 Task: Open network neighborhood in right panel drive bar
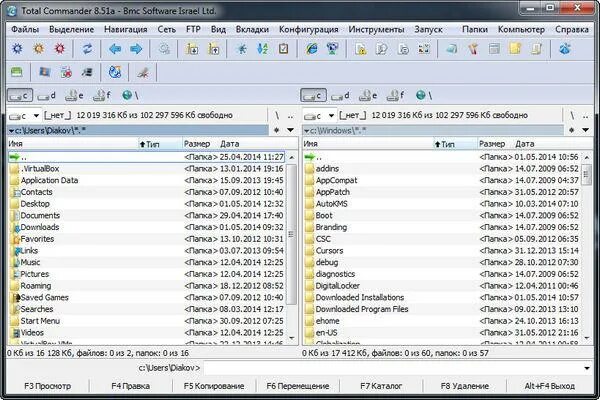coord(424,95)
